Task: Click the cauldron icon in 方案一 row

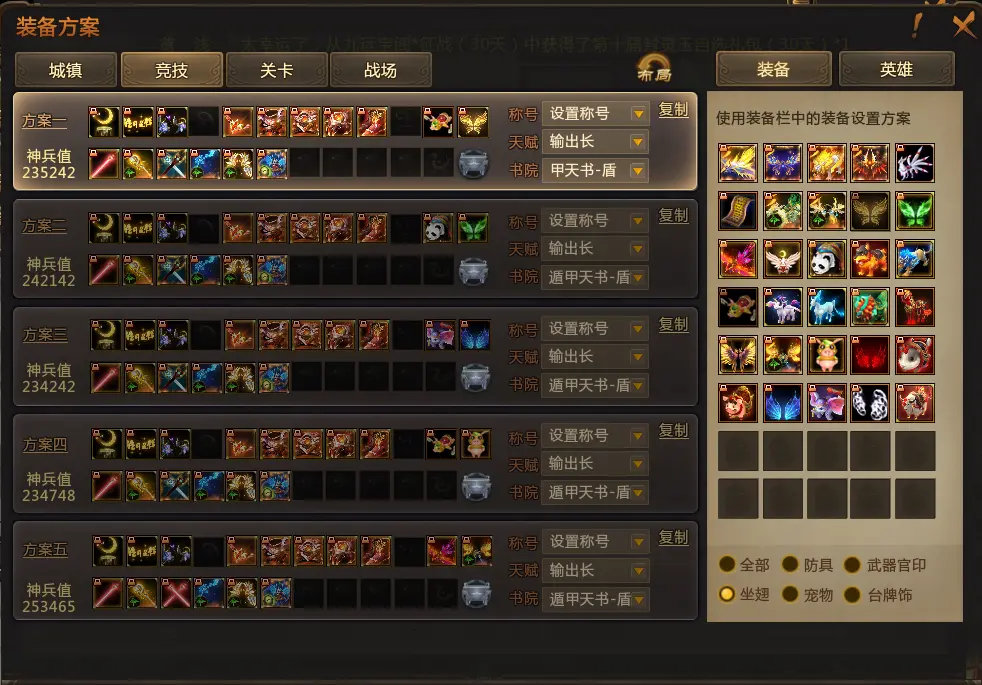Action: pos(473,165)
